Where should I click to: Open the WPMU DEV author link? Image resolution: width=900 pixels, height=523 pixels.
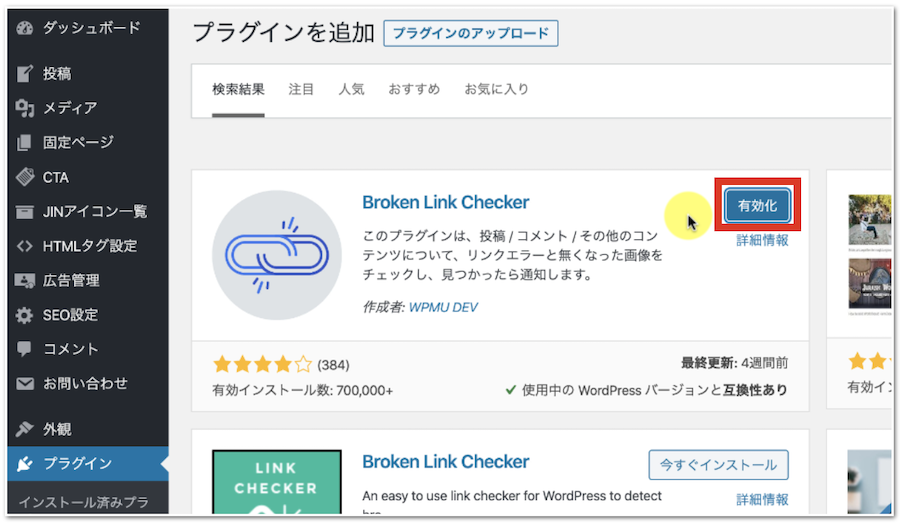[443, 307]
